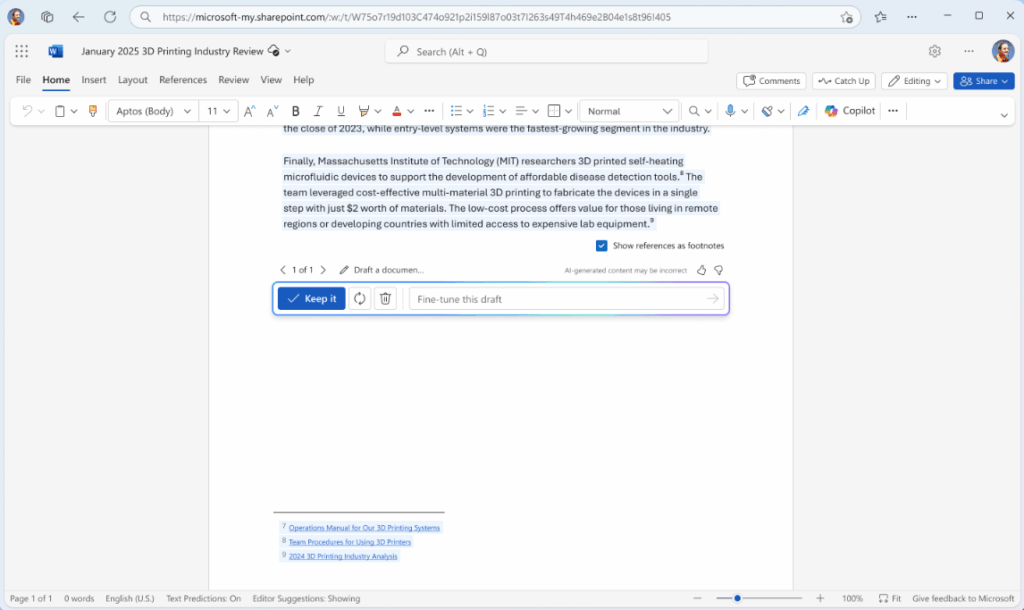Switch to the Layout tab
1024x610 pixels.
[x=133, y=80]
